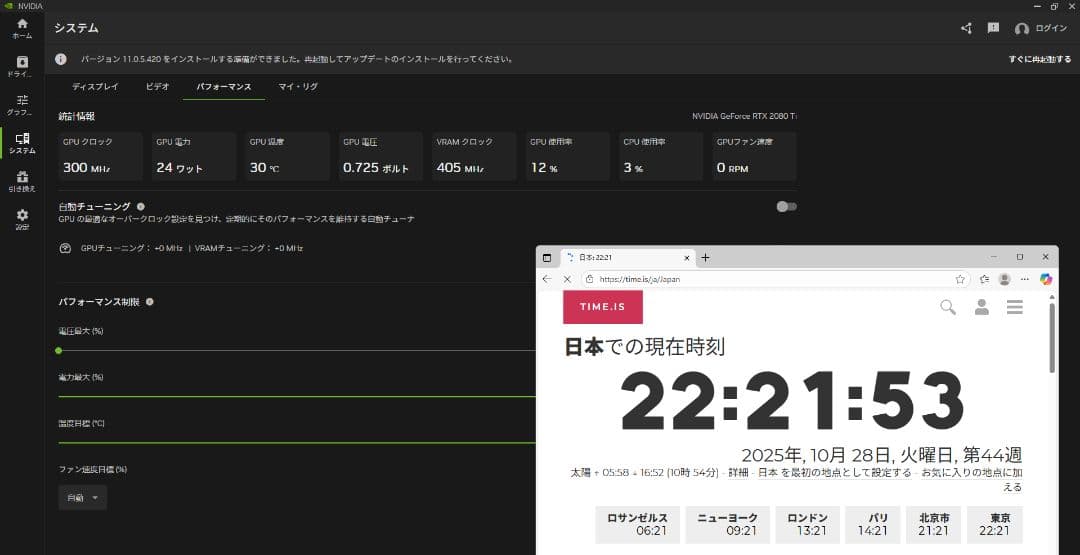Click the 電力最大 slider track
This screenshot has width=1080, height=555.
(297, 397)
